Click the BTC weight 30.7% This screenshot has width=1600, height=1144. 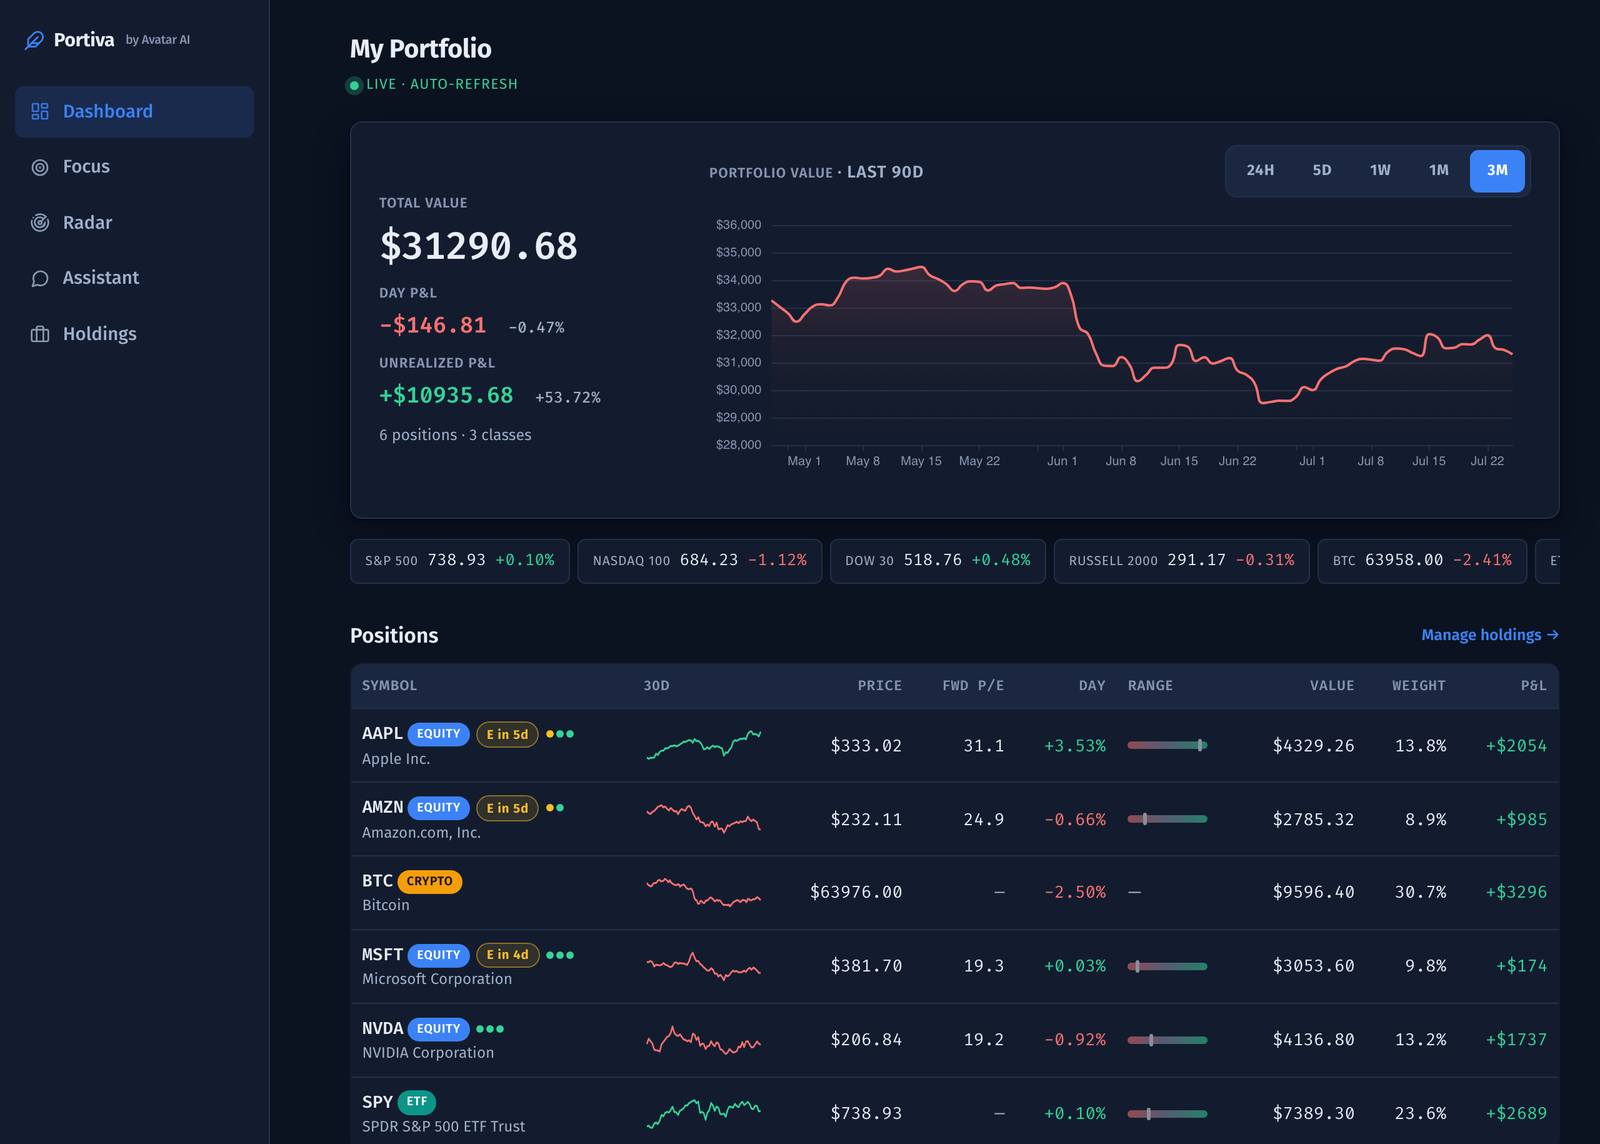(x=1420, y=892)
